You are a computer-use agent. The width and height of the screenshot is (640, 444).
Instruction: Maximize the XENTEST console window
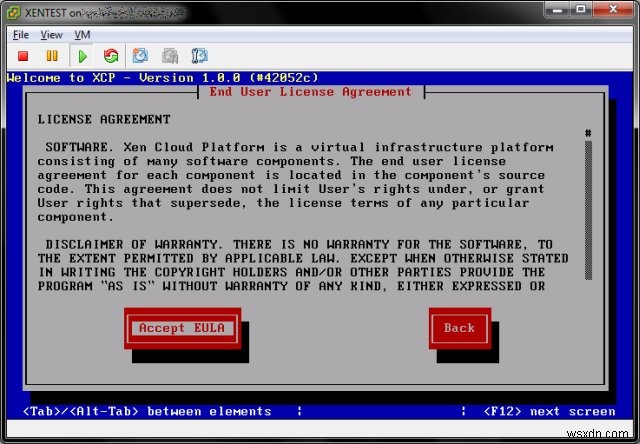pyautogui.click(x=581, y=9)
